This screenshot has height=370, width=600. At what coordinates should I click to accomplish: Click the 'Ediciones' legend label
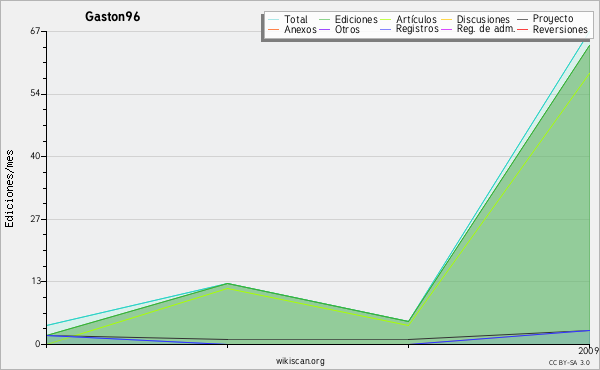pos(356,19)
